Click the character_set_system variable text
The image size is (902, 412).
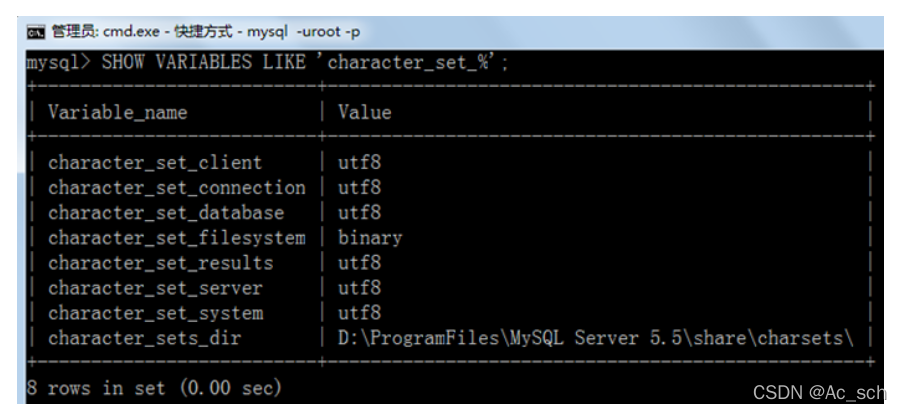[155, 313]
